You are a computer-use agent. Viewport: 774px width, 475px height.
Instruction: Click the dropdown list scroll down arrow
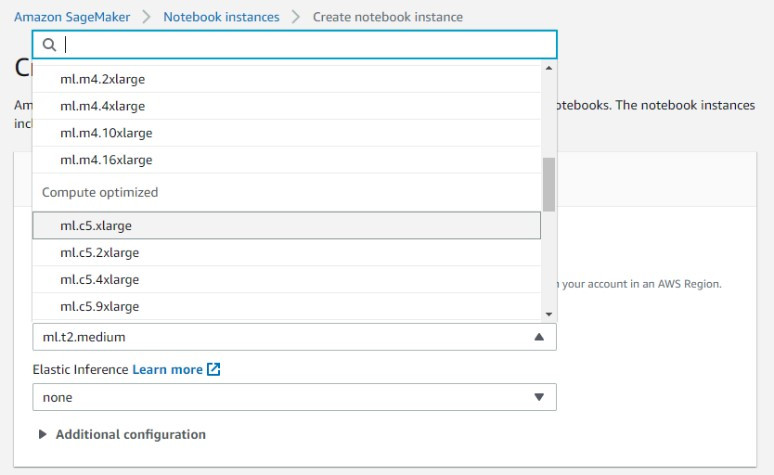[549, 315]
